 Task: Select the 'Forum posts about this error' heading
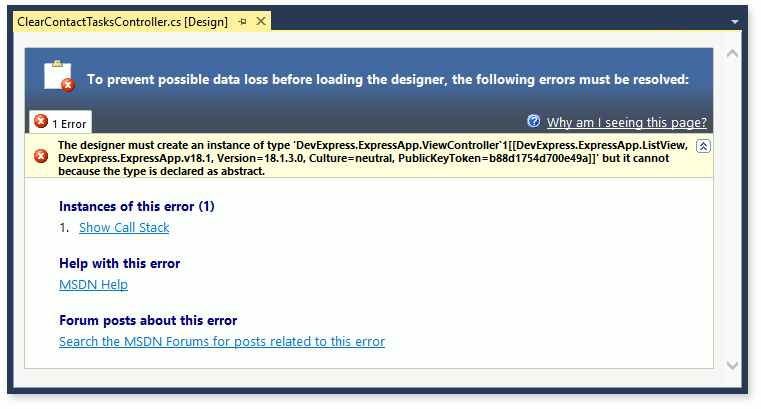[148, 321]
